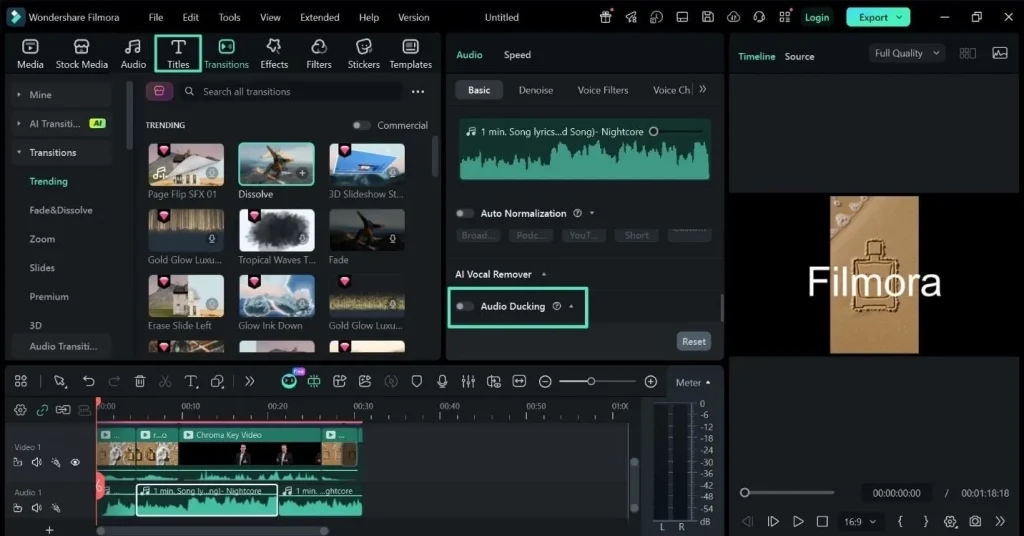
Task: Click the Login button
Action: point(816,18)
